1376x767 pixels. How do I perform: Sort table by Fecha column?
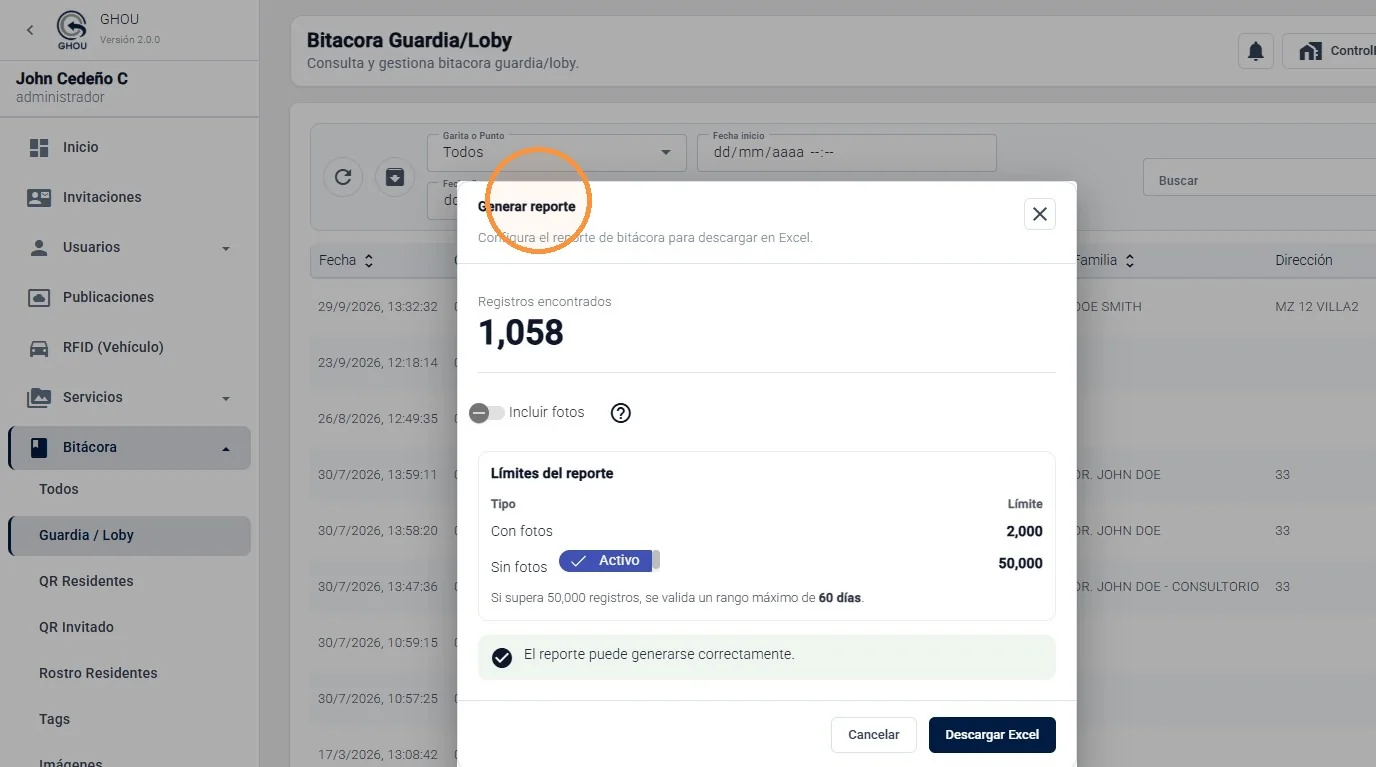click(x=346, y=260)
